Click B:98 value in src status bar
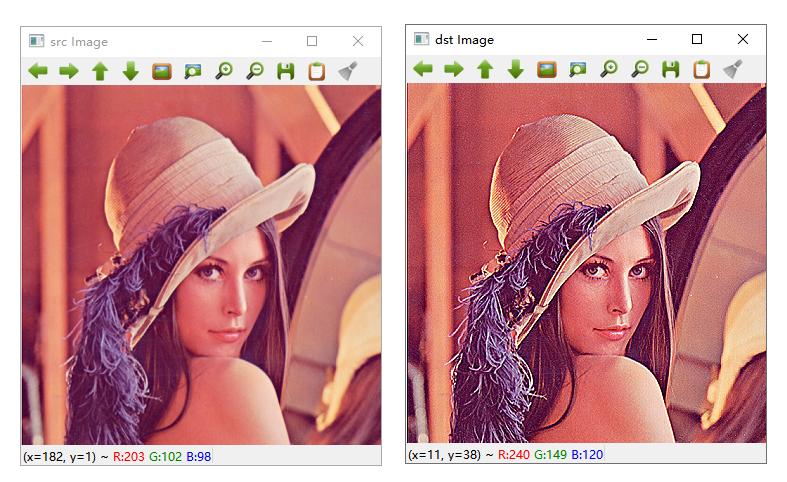 199,457
